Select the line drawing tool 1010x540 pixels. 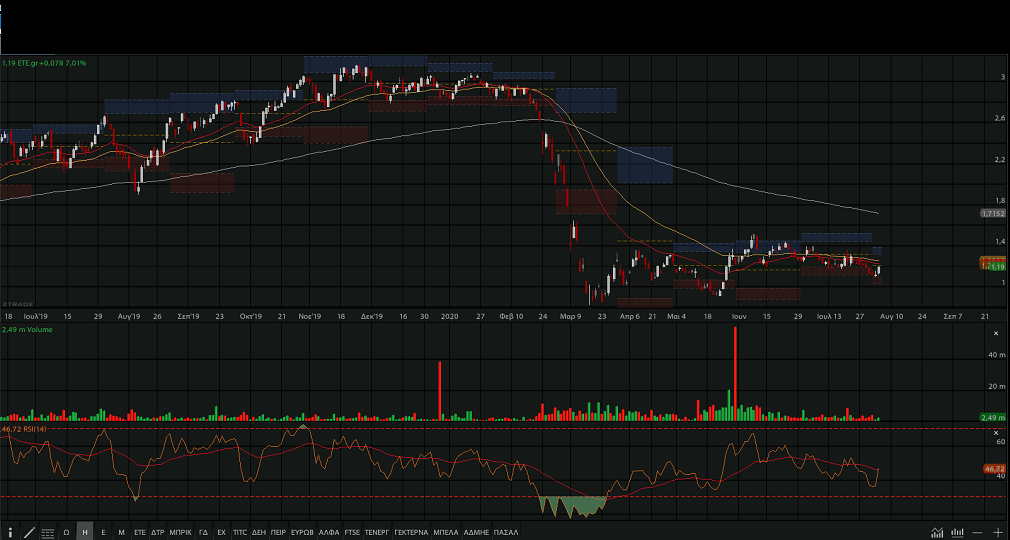pos(28,532)
